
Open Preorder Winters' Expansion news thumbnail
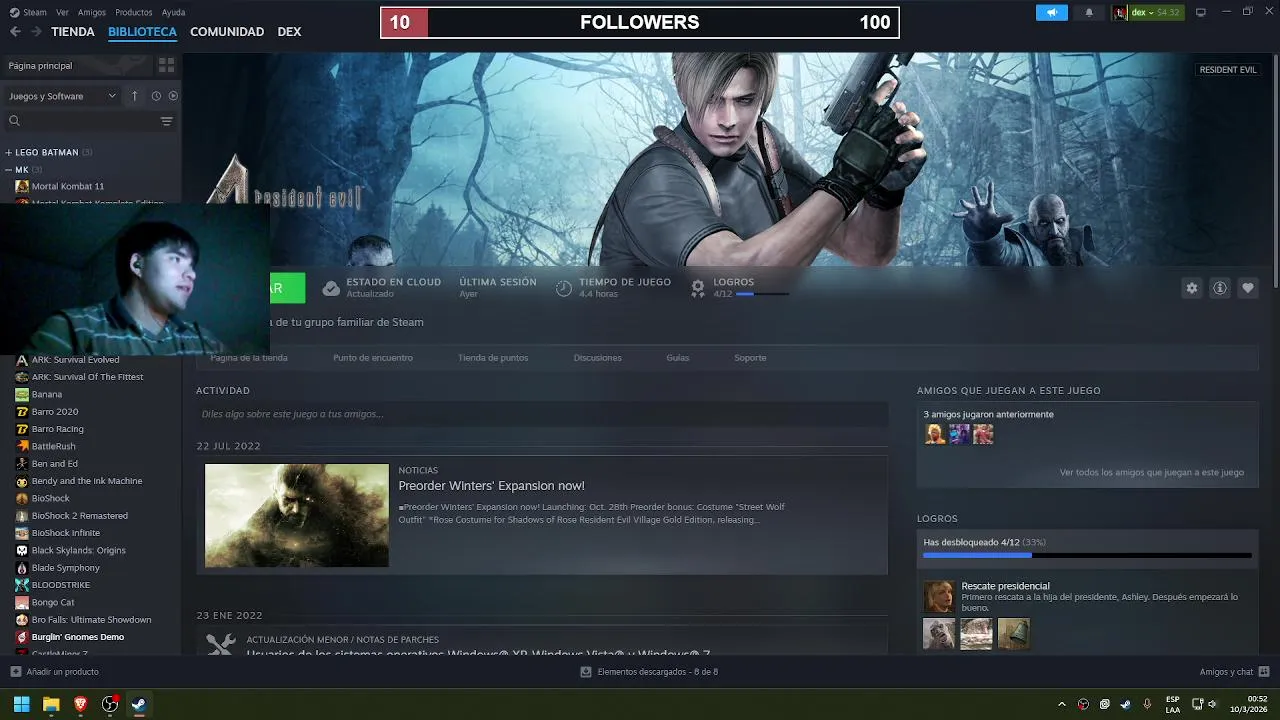pyautogui.click(x=297, y=515)
